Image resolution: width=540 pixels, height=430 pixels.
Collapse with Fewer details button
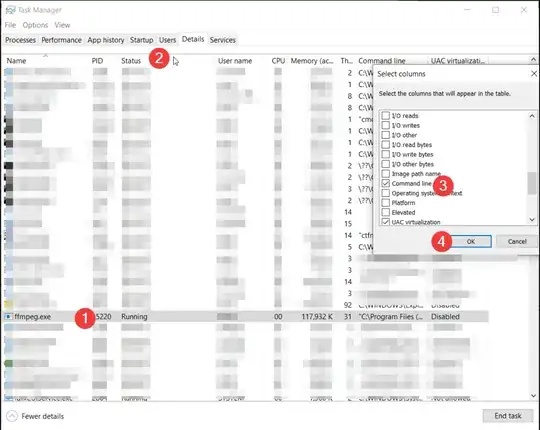[35, 416]
